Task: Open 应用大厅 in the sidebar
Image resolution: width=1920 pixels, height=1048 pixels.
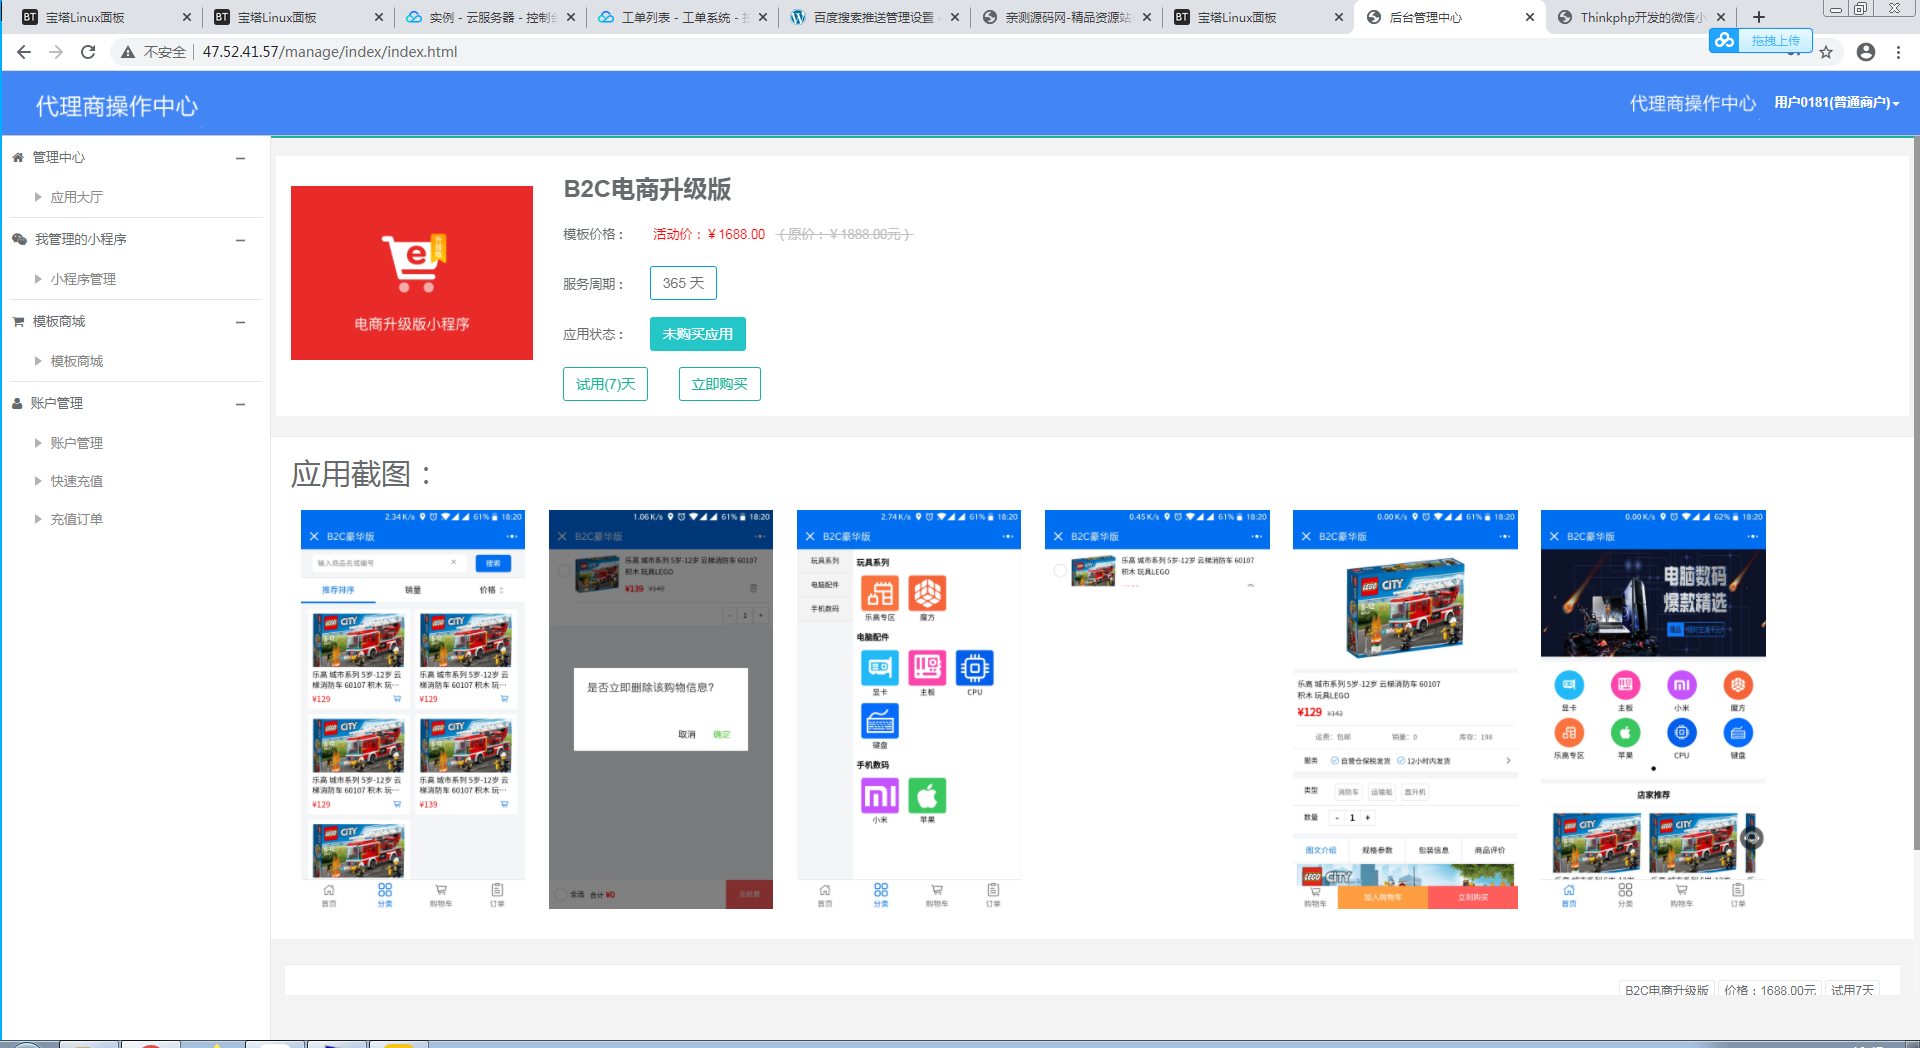Action: click(77, 197)
